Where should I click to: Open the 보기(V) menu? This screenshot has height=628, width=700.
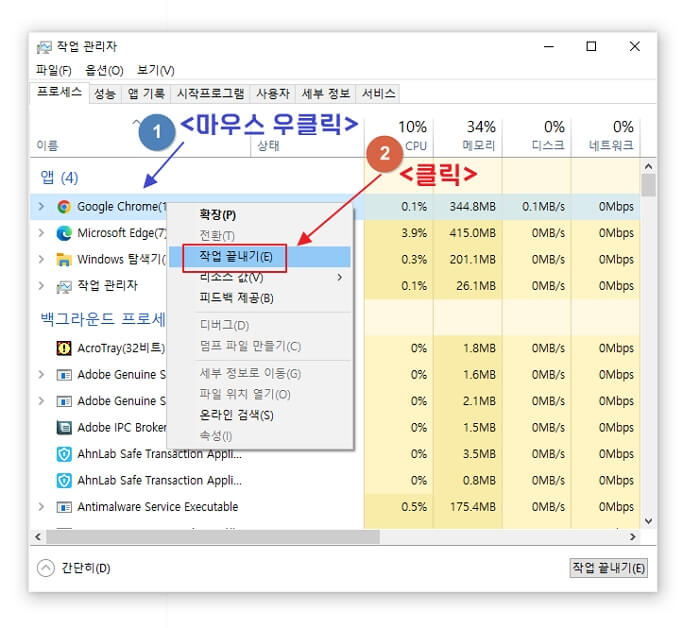(155, 70)
